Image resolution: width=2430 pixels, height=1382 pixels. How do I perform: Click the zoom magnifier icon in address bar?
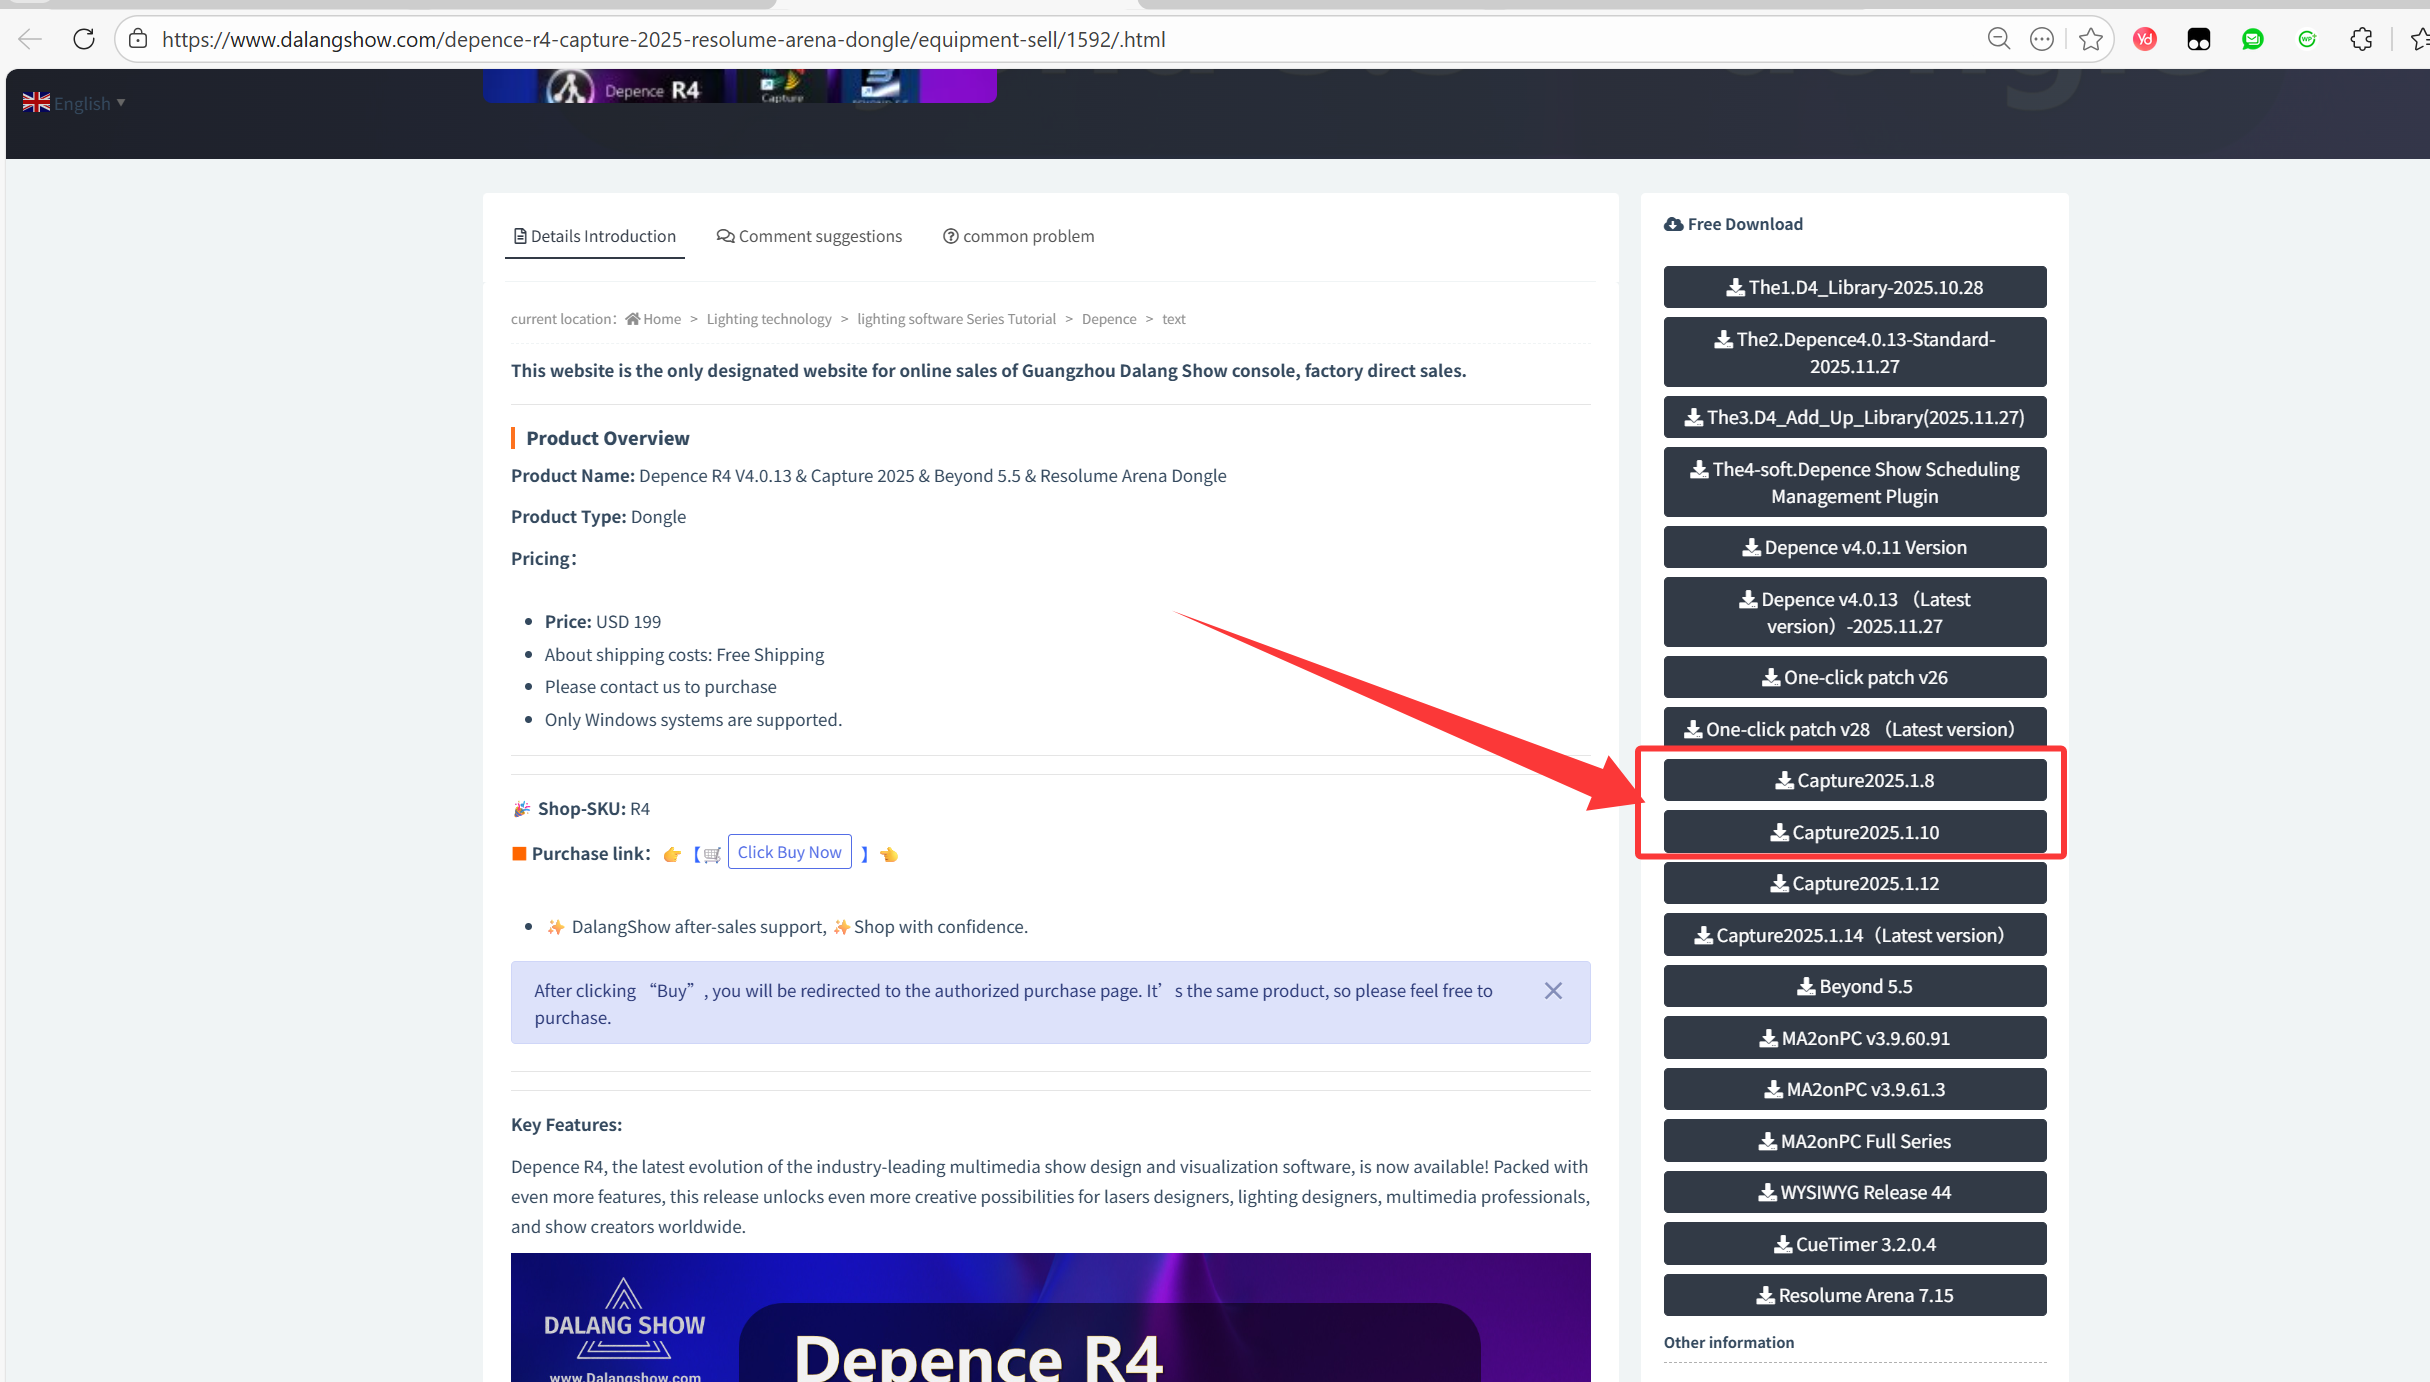1998,39
